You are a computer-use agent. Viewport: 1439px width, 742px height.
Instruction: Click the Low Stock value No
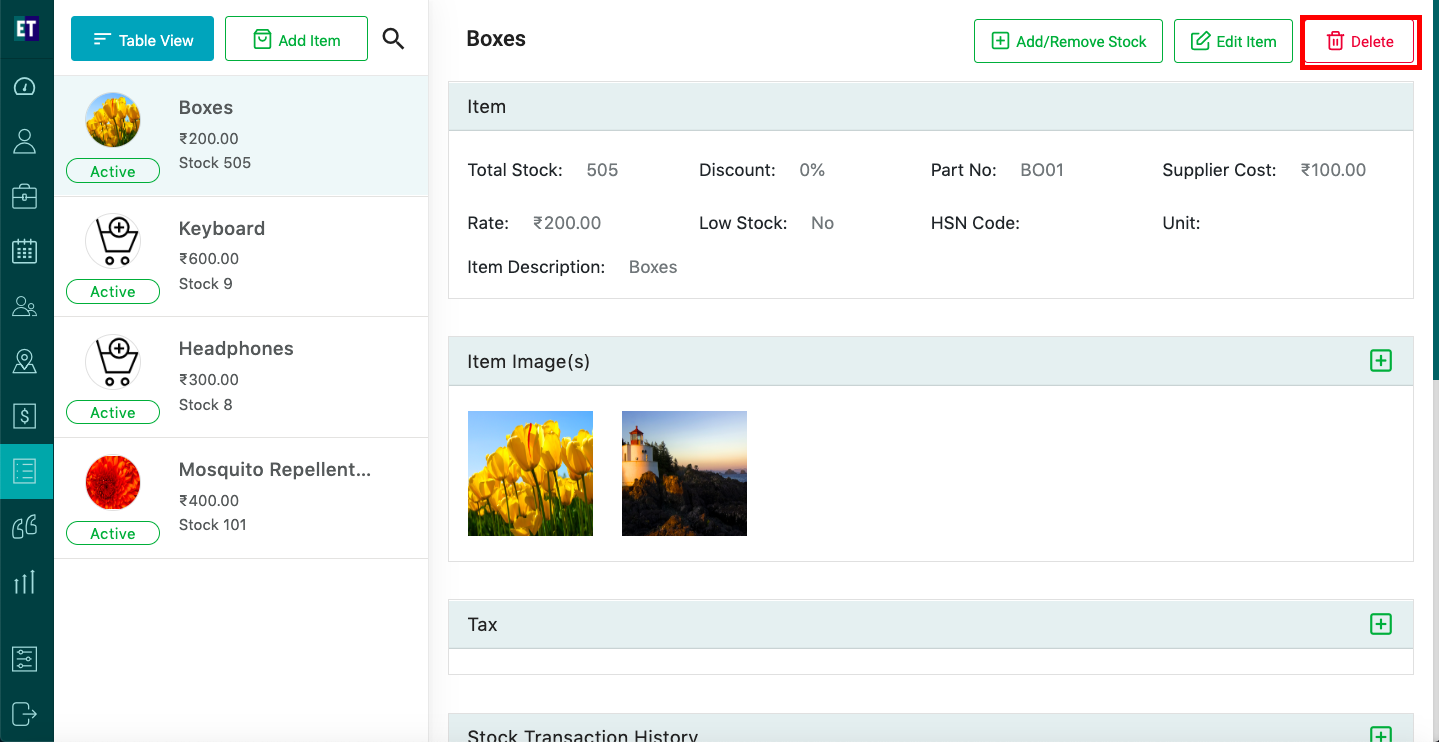(x=823, y=223)
